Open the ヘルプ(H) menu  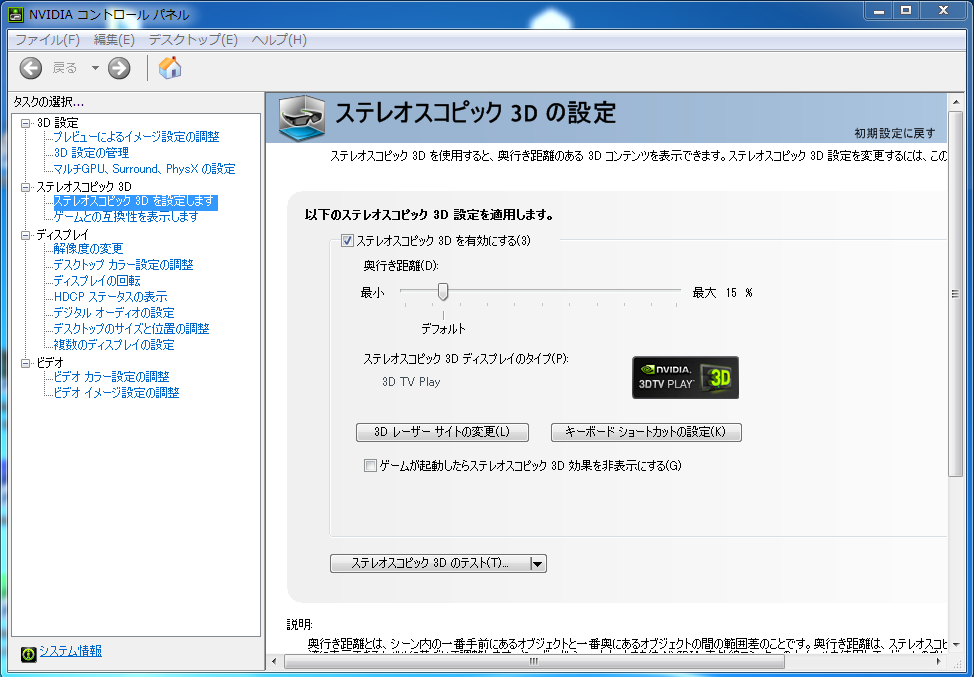(279, 40)
